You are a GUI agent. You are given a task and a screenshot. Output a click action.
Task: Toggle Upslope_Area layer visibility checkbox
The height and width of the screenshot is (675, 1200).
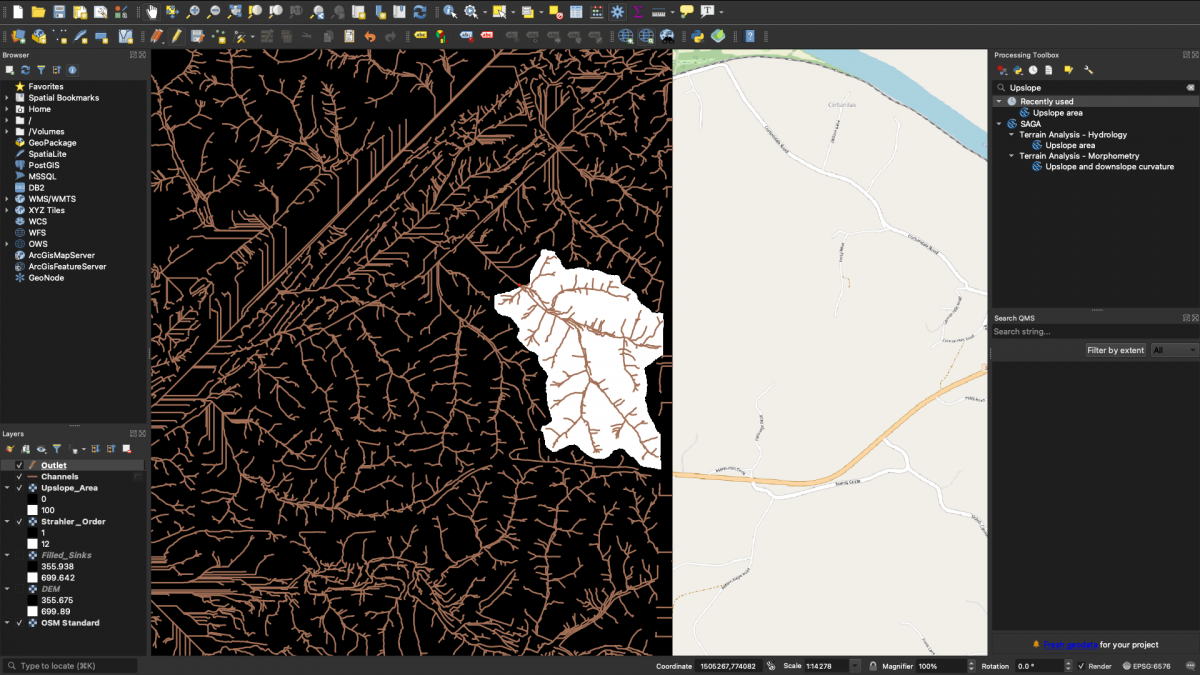point(19,488)
